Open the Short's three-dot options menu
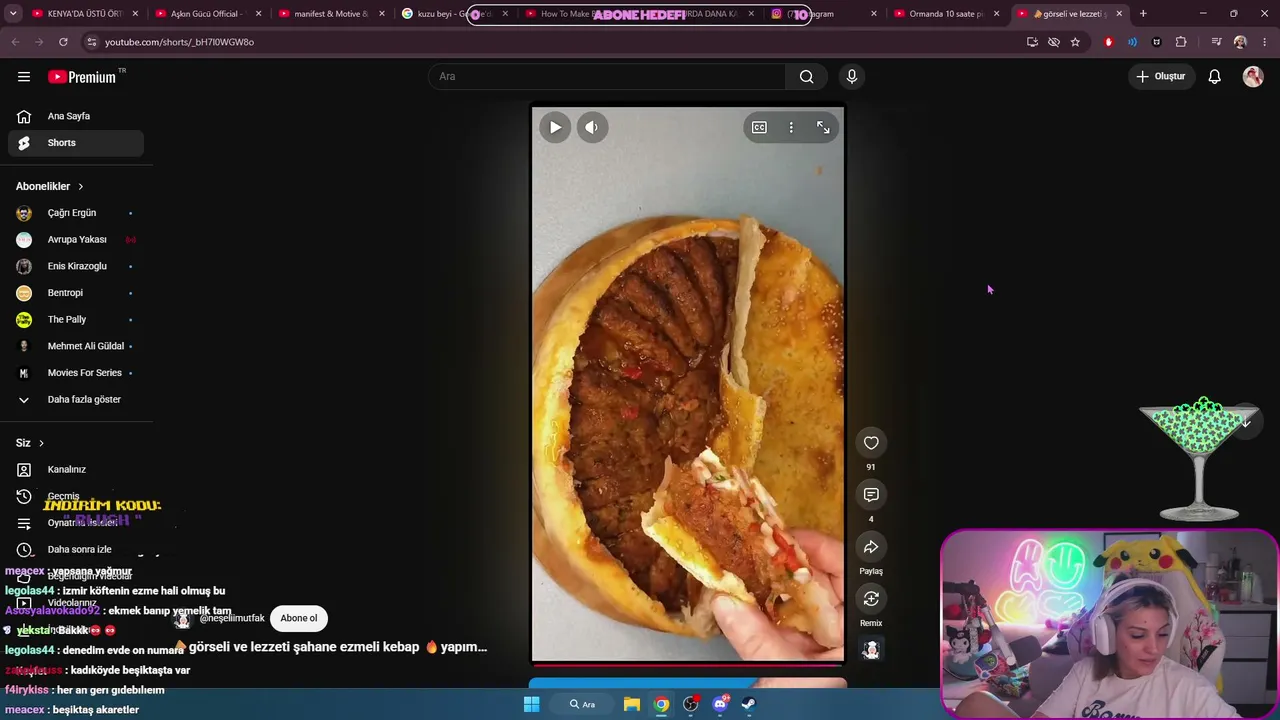 point(791,127)
